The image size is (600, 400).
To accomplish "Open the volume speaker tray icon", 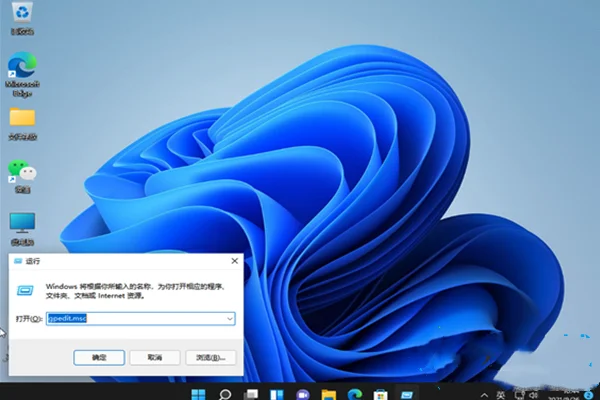I will point(533,395).
